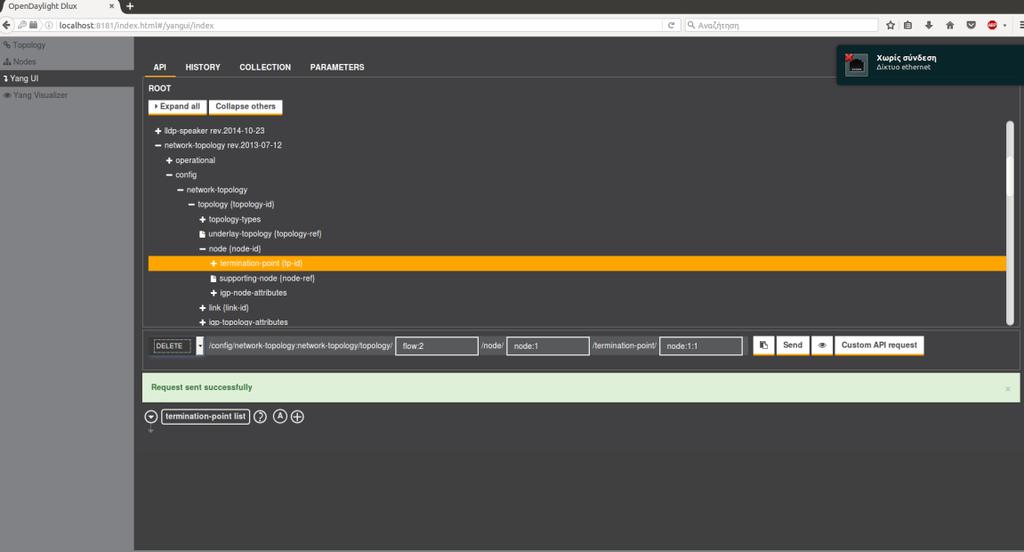Image resolution: width=1024 pixels, height=552 pixels.
Task: Reload the browser page
Action: [671, 25]
